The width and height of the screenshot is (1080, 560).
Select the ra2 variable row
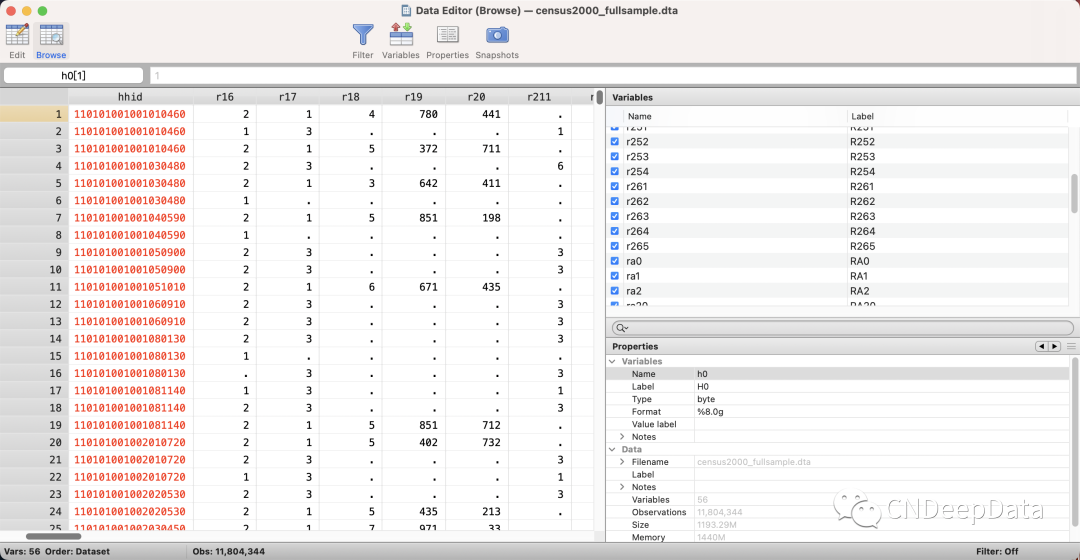point(839,291)
